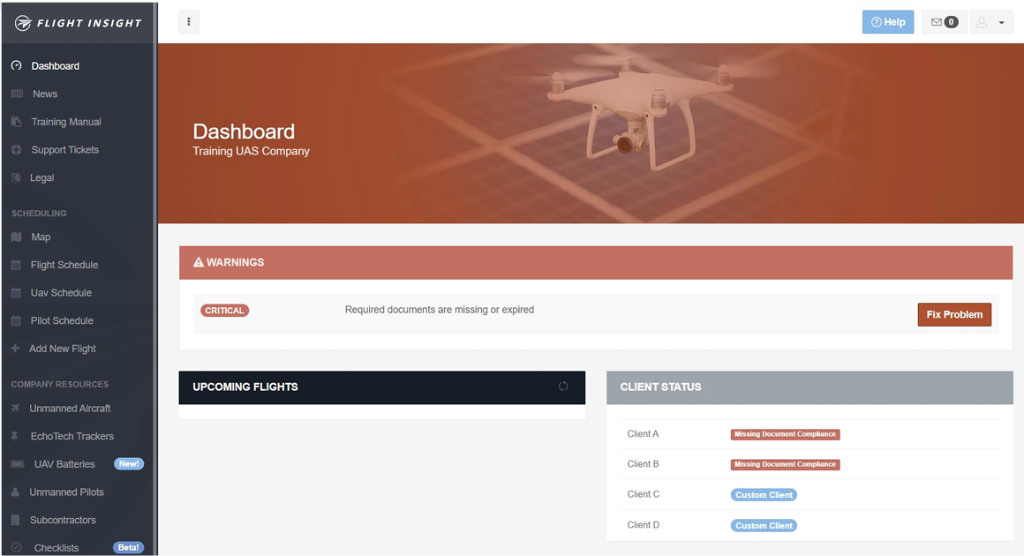Click the UPCOMING FLIGHTS panel header
The image size is (1024, 556).
click(x=381, y=387)
